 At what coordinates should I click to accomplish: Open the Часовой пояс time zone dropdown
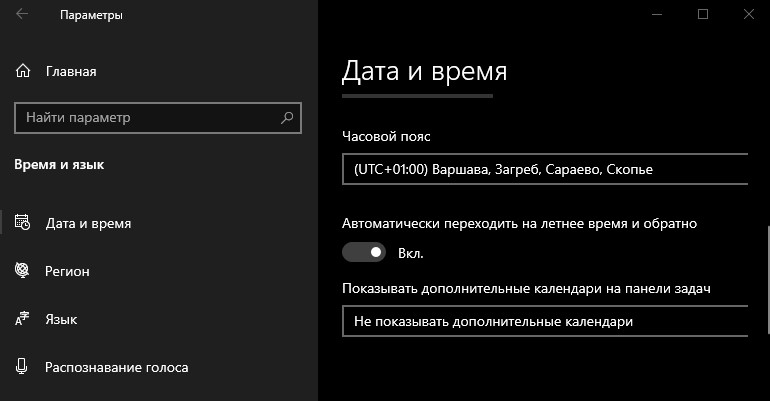(x=545, y=169)
